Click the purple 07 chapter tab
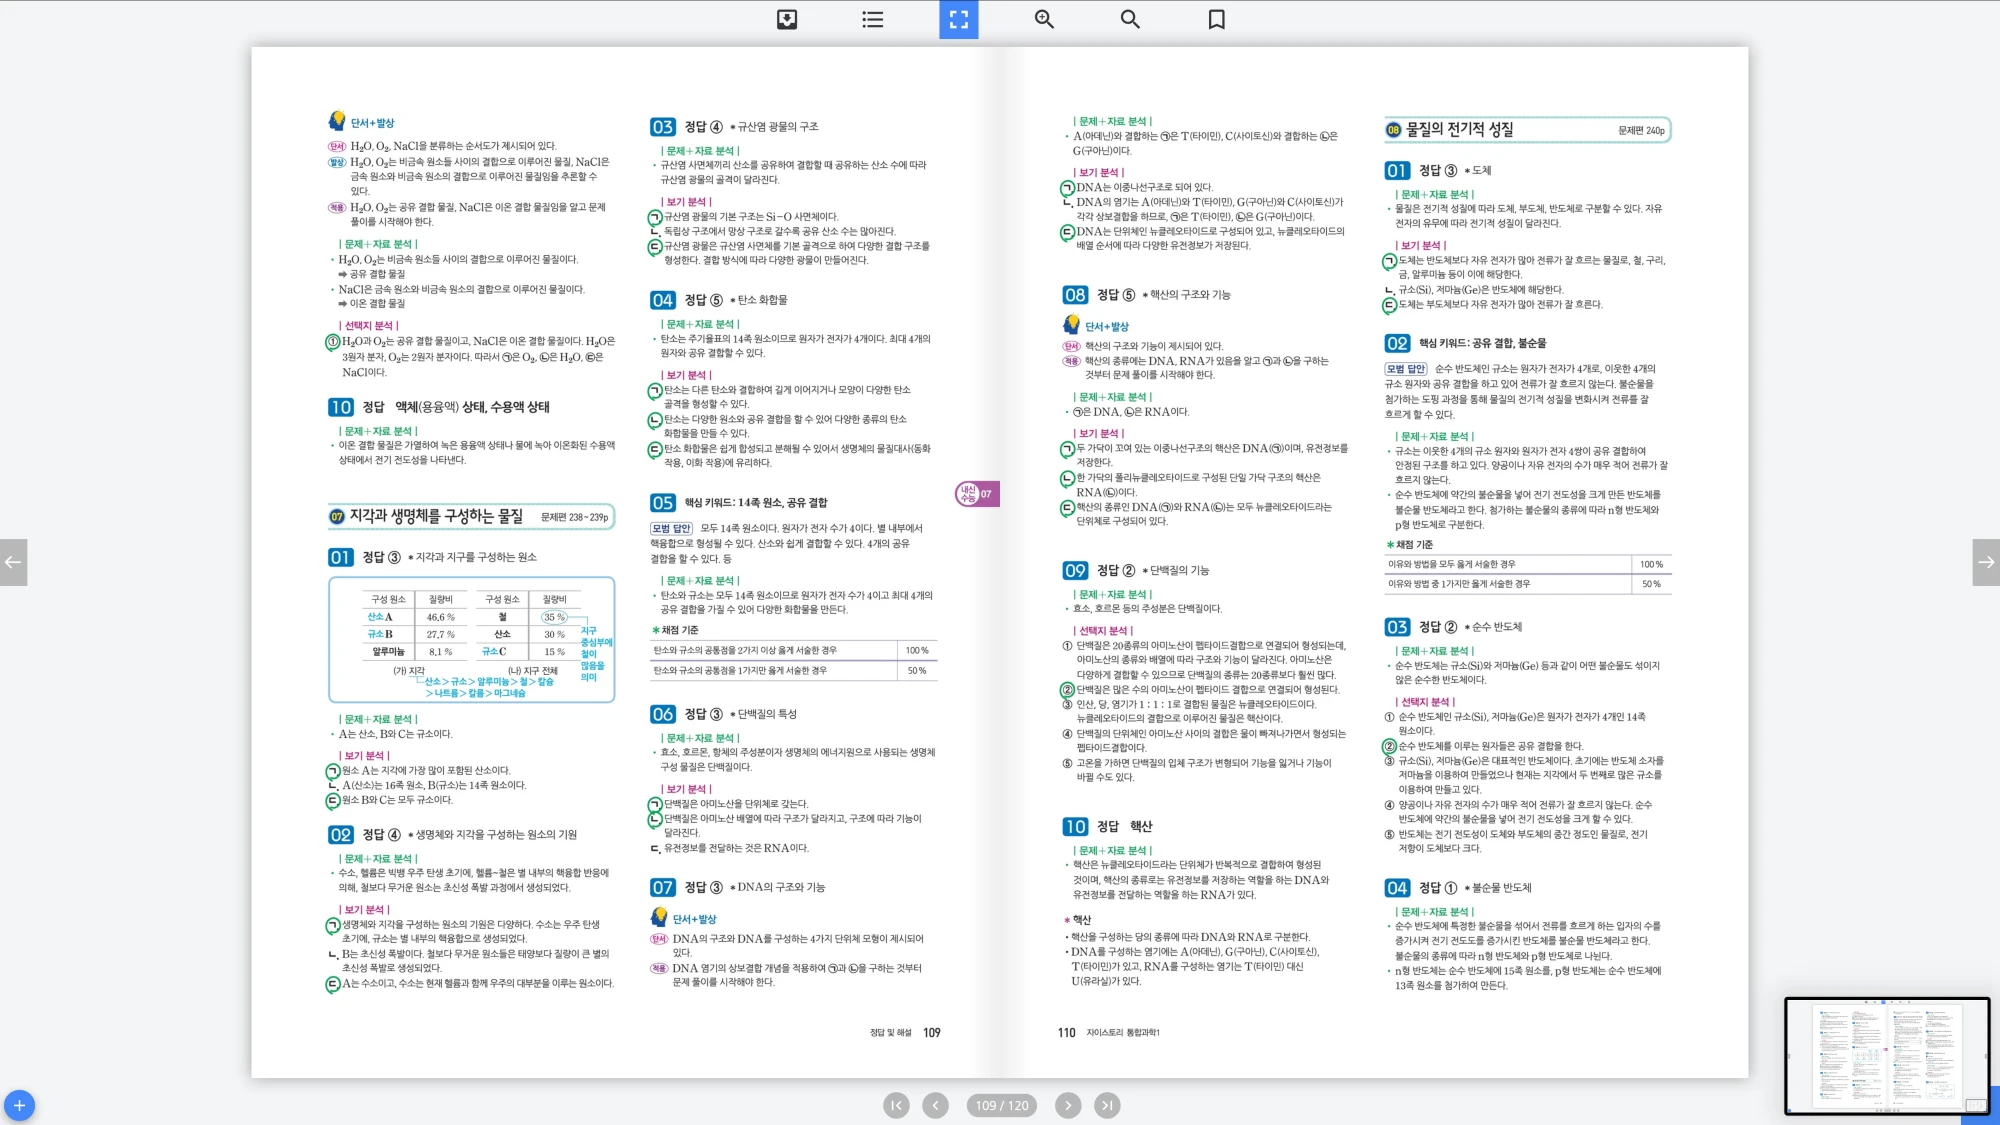Viewport: 2000px width, 1125px height. (x=977, y=494)
